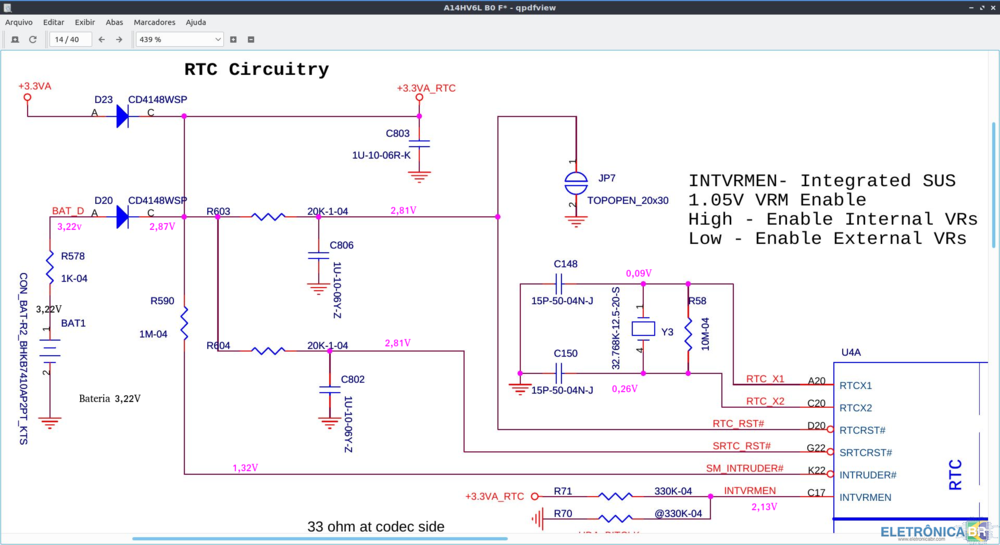1000x545 pixels.
Task: Expand the 439 % zoom dropdown
Action: tap(217, 40)
